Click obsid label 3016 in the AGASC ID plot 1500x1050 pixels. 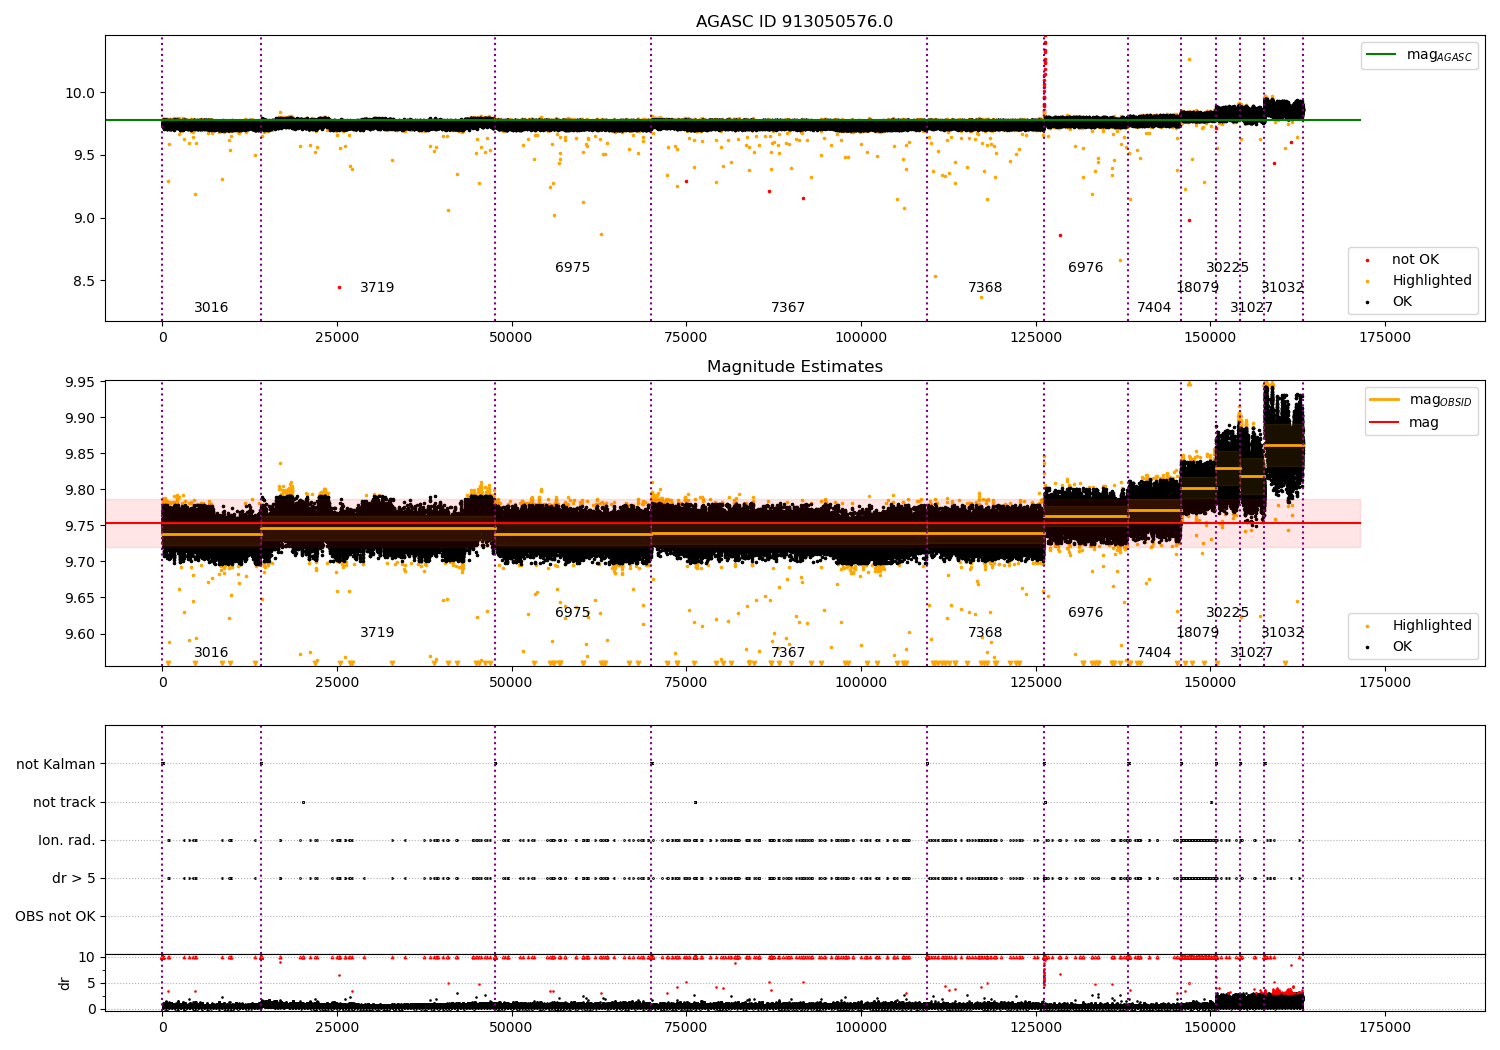(x=211, y=308)
